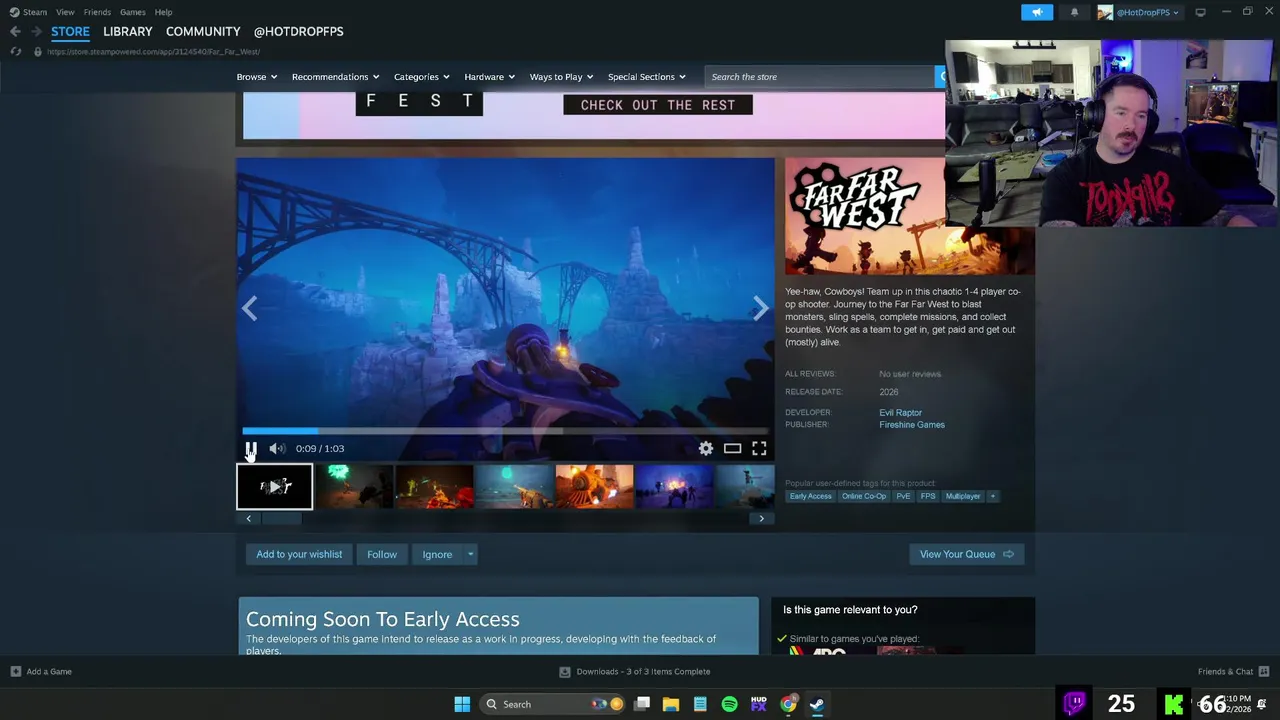Mute the trailer volume speaker icon
The width and height of the screenshot is (1280, 720).
(x=277, y=449)
